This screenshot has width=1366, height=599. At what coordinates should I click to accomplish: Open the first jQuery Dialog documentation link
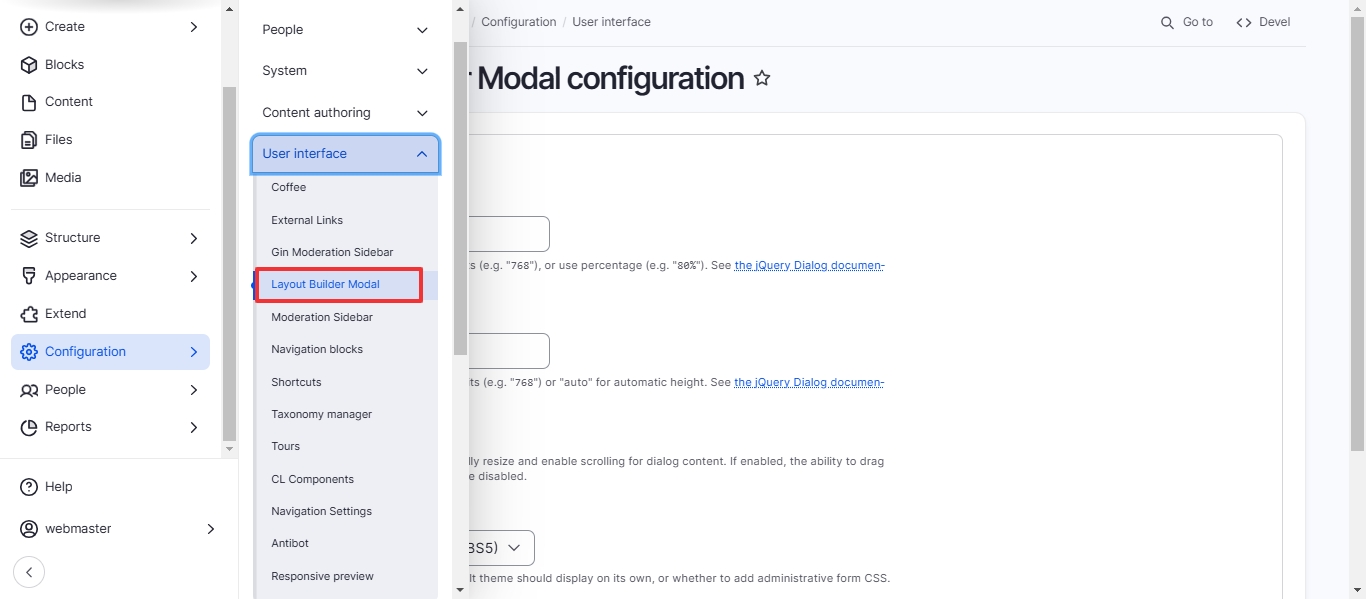(x=808, y=266)
